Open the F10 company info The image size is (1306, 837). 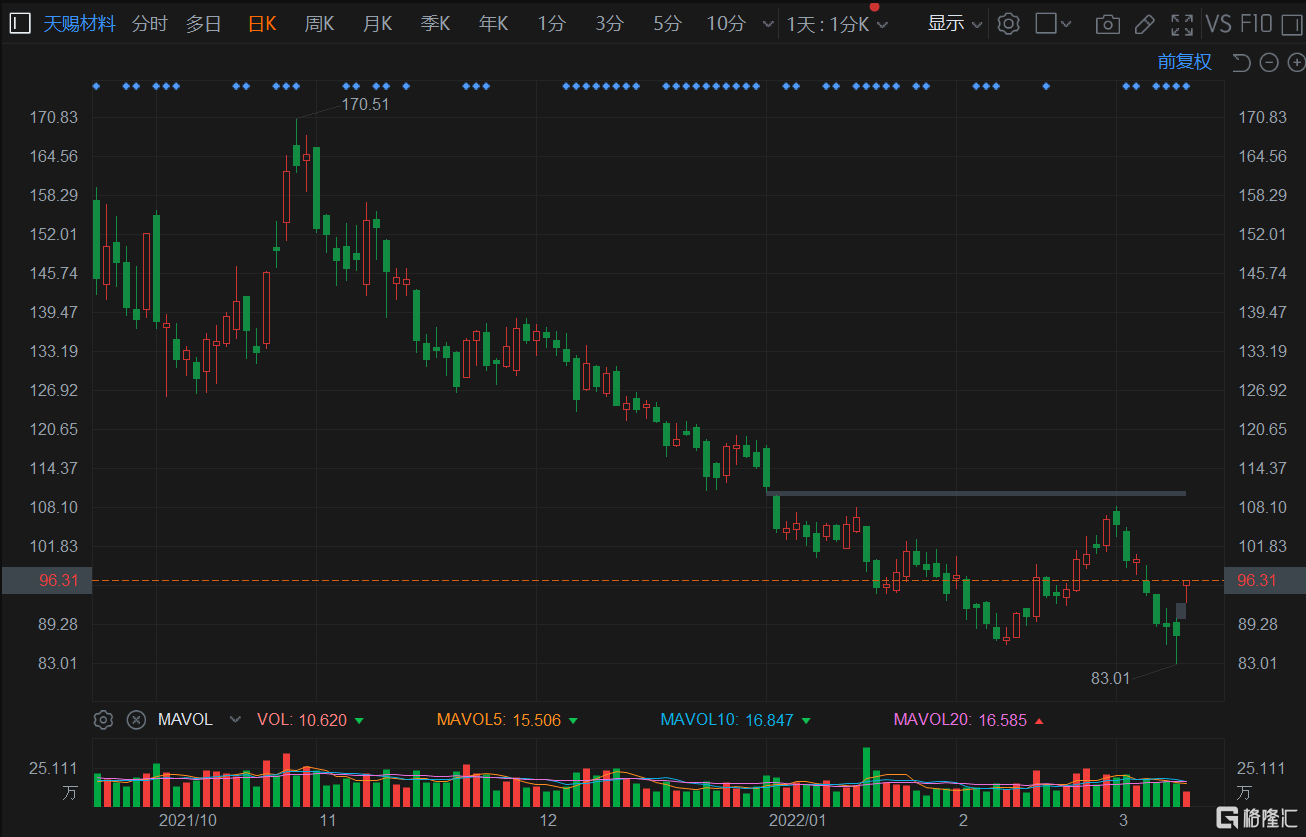pos(1256,24)
